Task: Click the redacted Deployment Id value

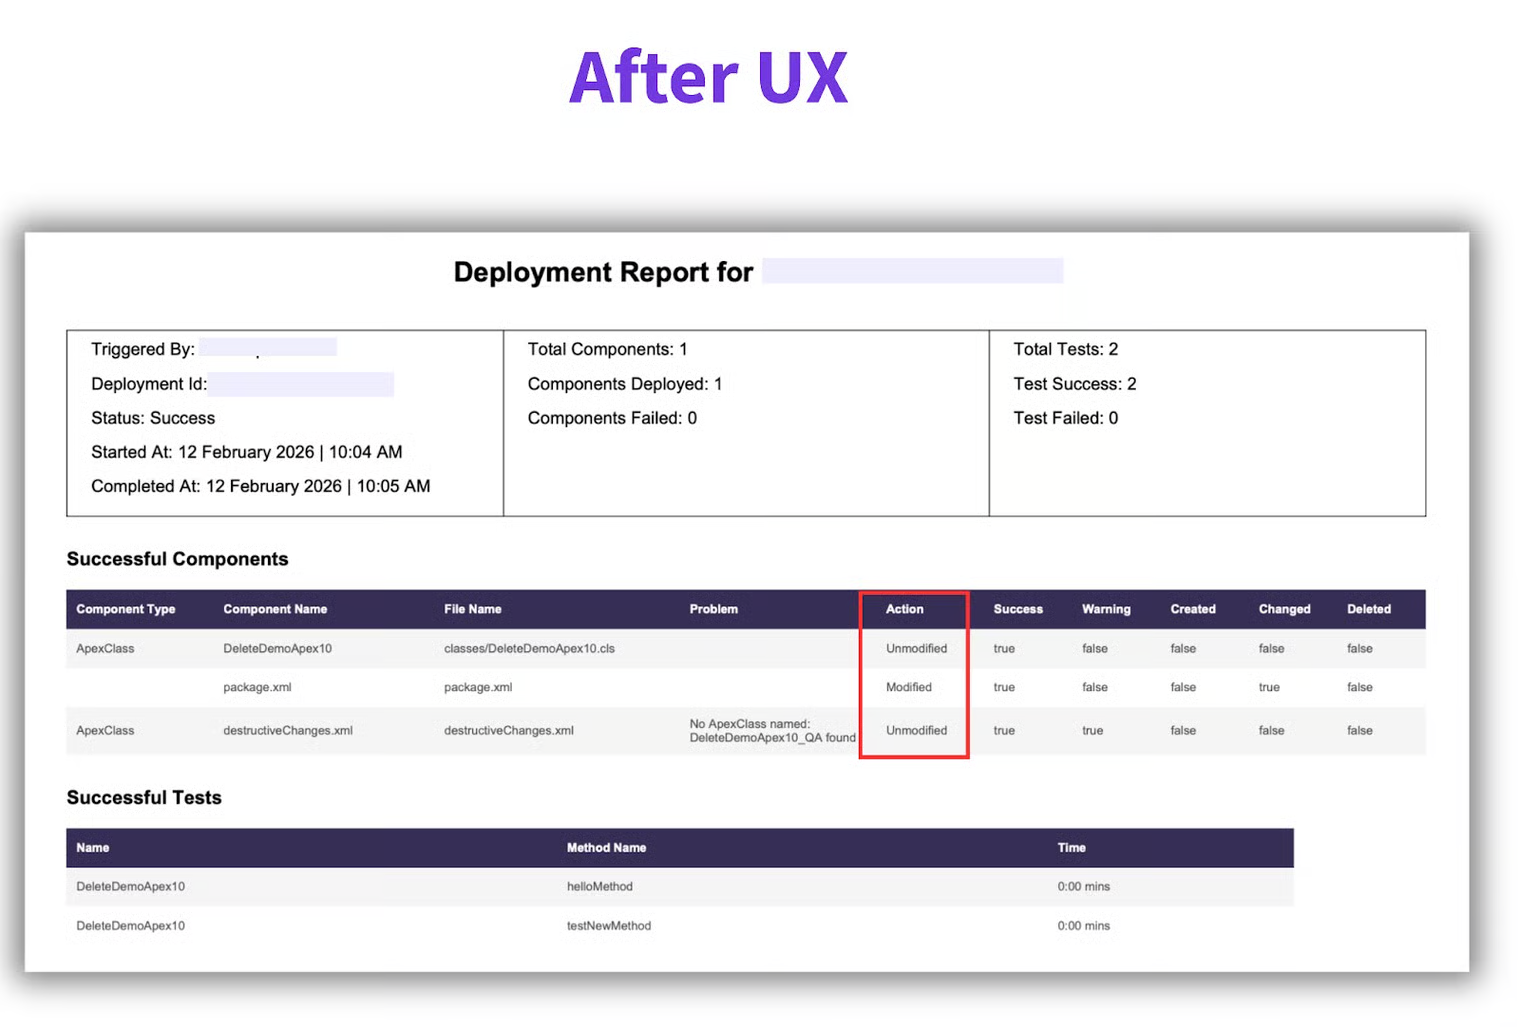Action: click(x=301, y=385)
